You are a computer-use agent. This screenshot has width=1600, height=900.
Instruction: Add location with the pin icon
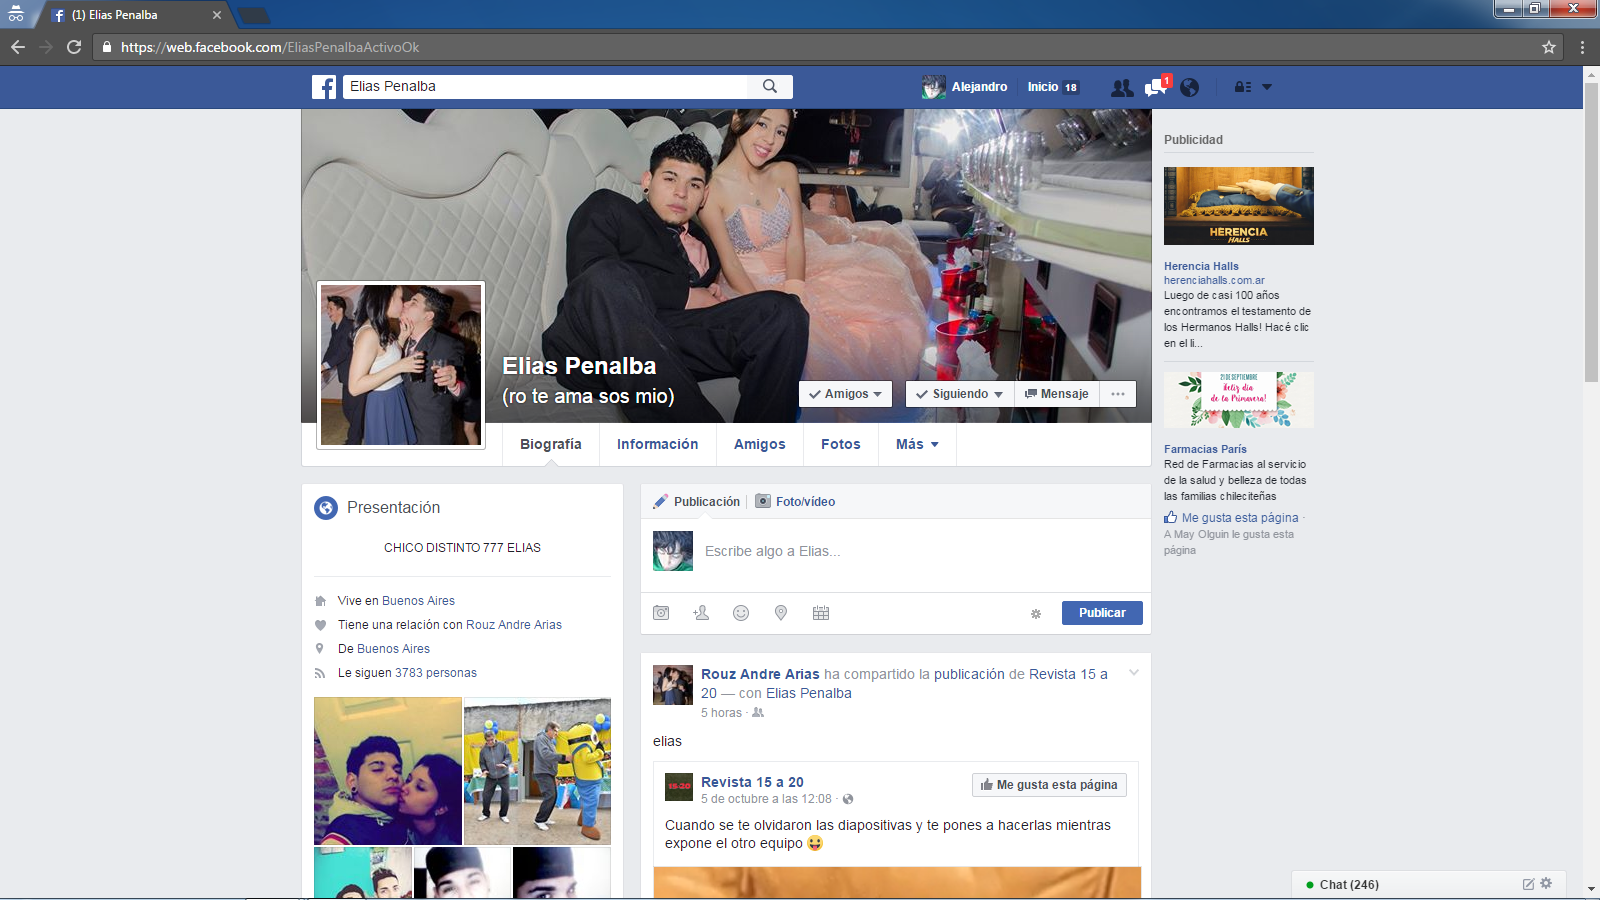(x=781, y=613)
